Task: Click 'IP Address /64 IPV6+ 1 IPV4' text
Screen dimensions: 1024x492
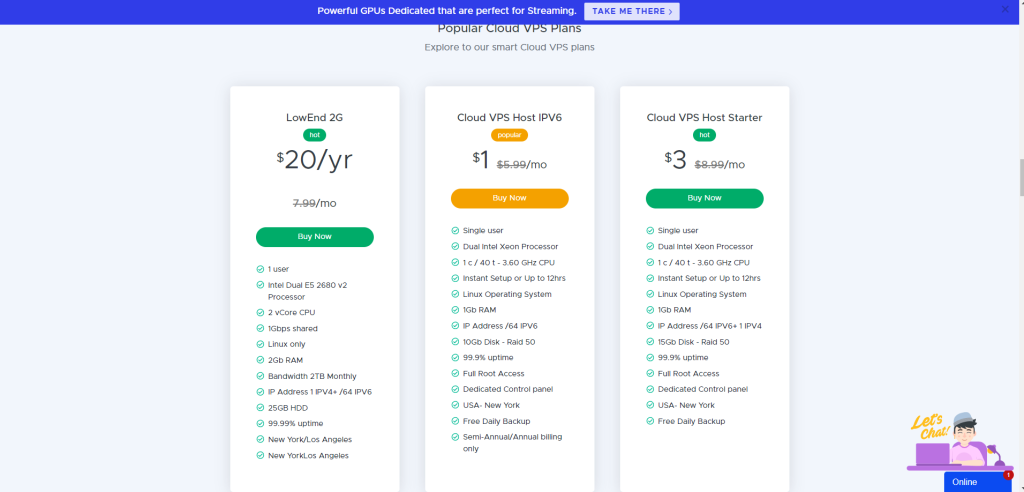Action: pos(710,326)
